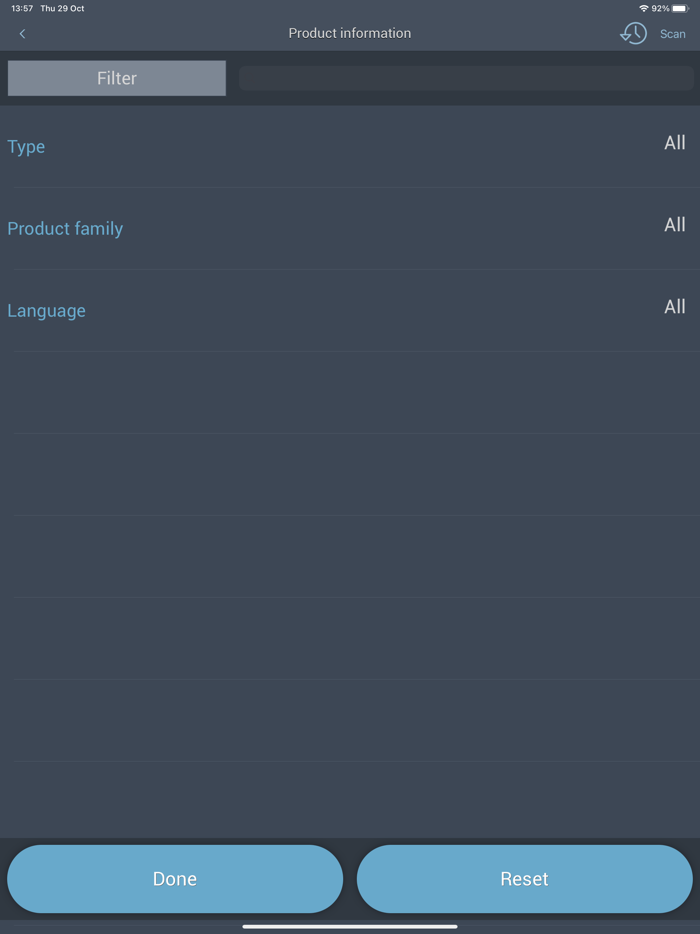The height and width of the screenshot is (934, 700).
Task: Select the Product information title bar
Action: [x=350, y=33]
